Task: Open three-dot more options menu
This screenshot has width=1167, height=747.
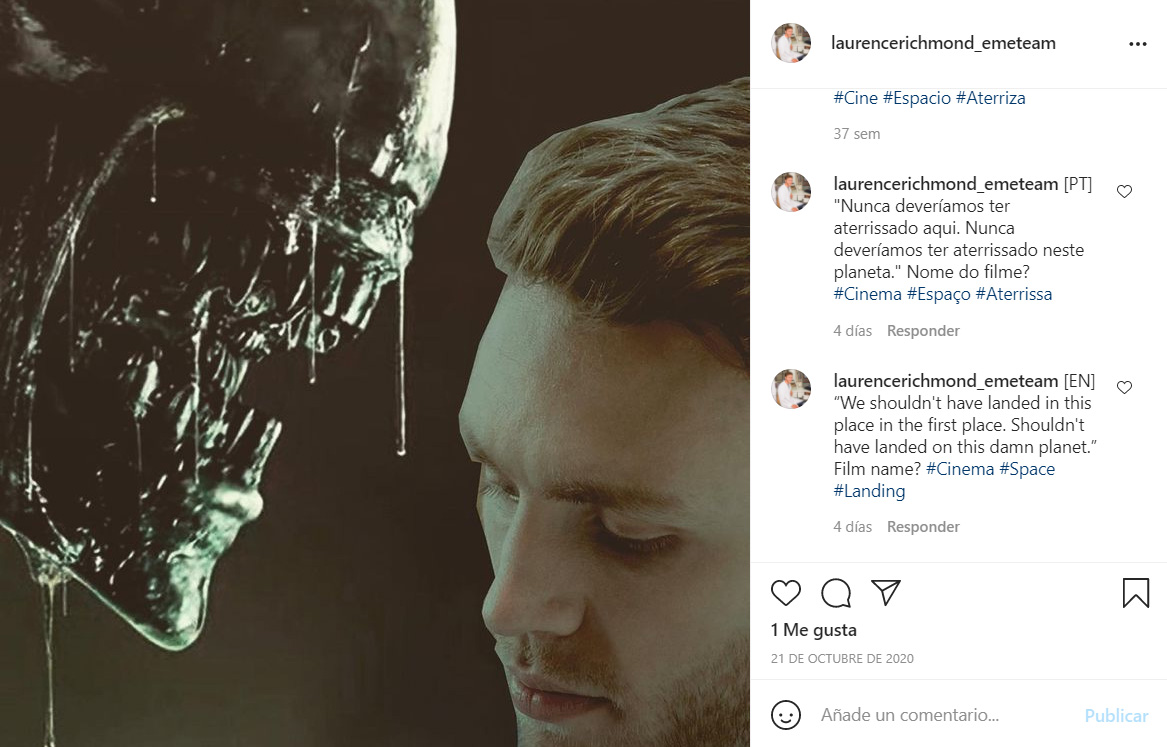Action: (1137, 44)
